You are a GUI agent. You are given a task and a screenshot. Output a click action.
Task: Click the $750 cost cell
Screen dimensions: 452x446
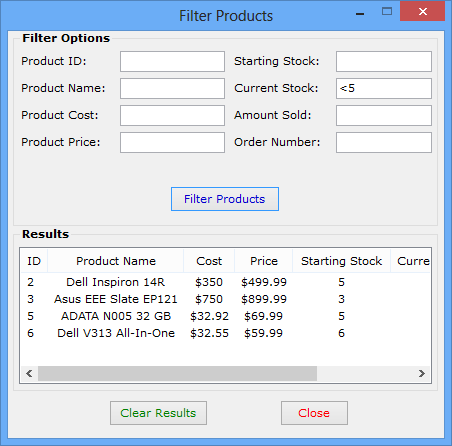[x=209, y=299]
